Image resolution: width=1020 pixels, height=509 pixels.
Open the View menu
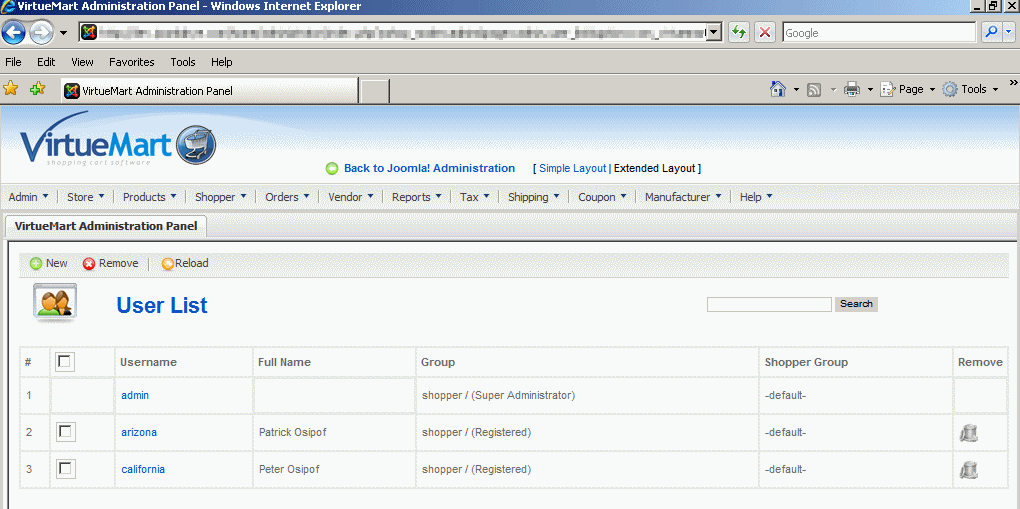[x=83, y=62]
